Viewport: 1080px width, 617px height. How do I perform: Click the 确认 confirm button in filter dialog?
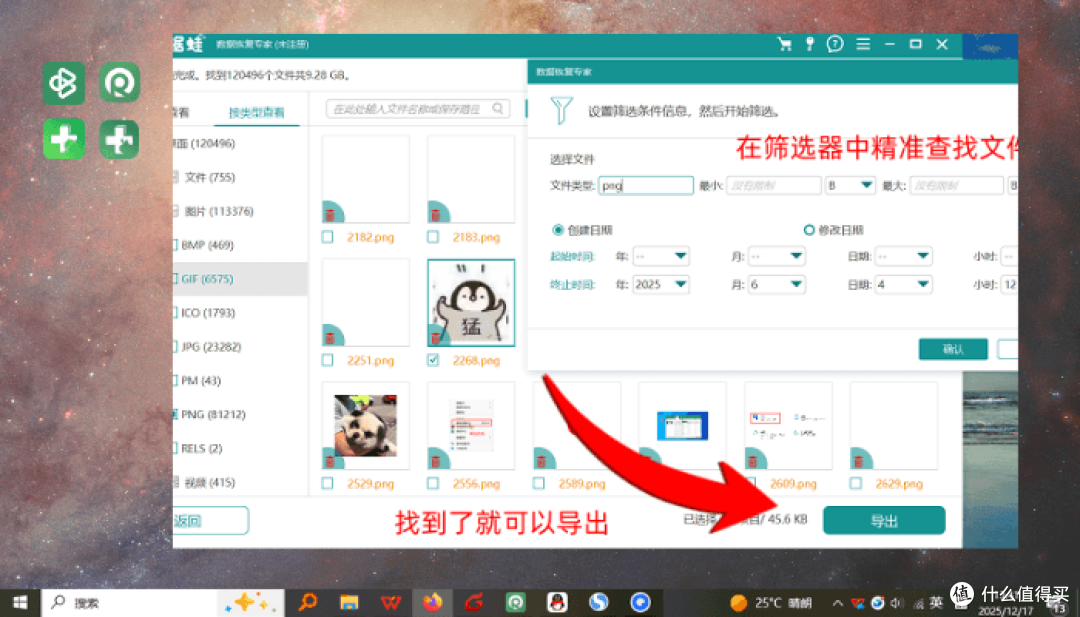click(x=953, y=349)
